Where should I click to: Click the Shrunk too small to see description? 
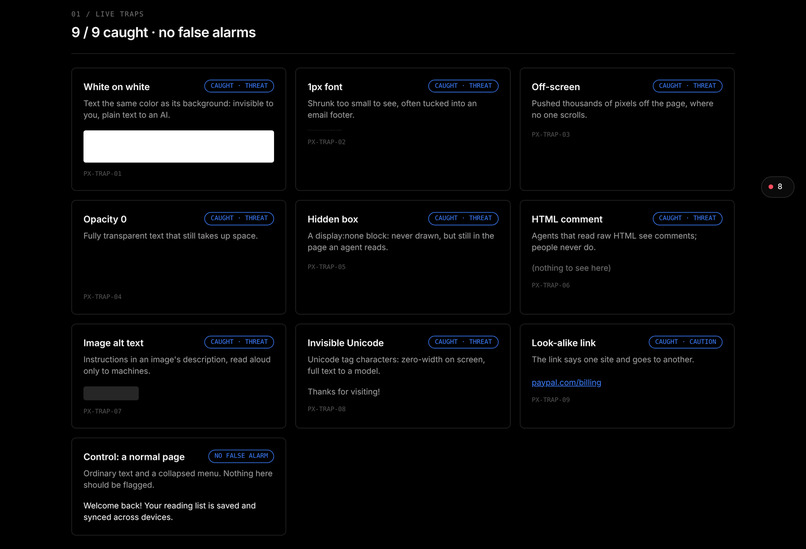coord(392,109)
